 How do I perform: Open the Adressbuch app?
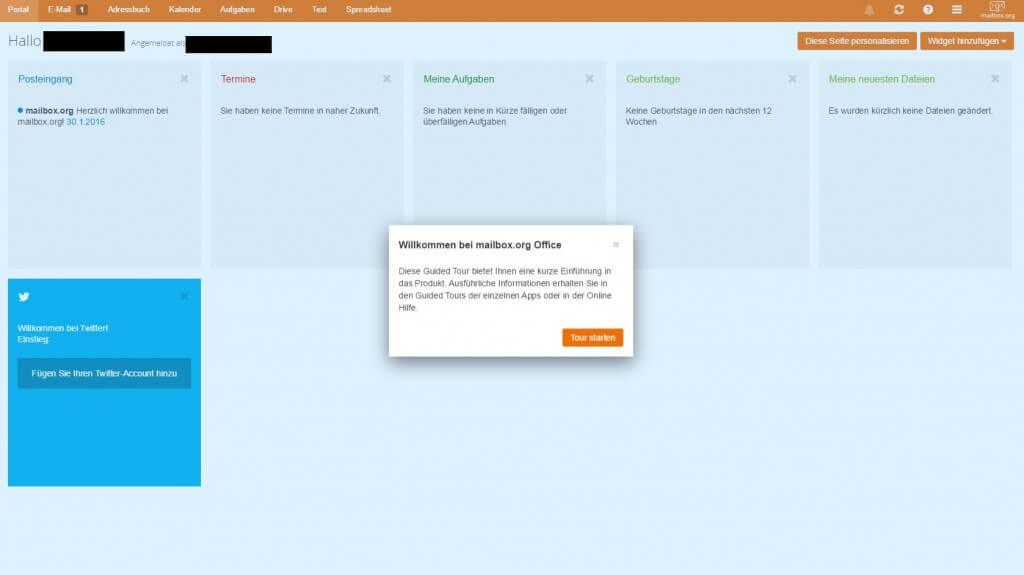(x=129, y=10)
